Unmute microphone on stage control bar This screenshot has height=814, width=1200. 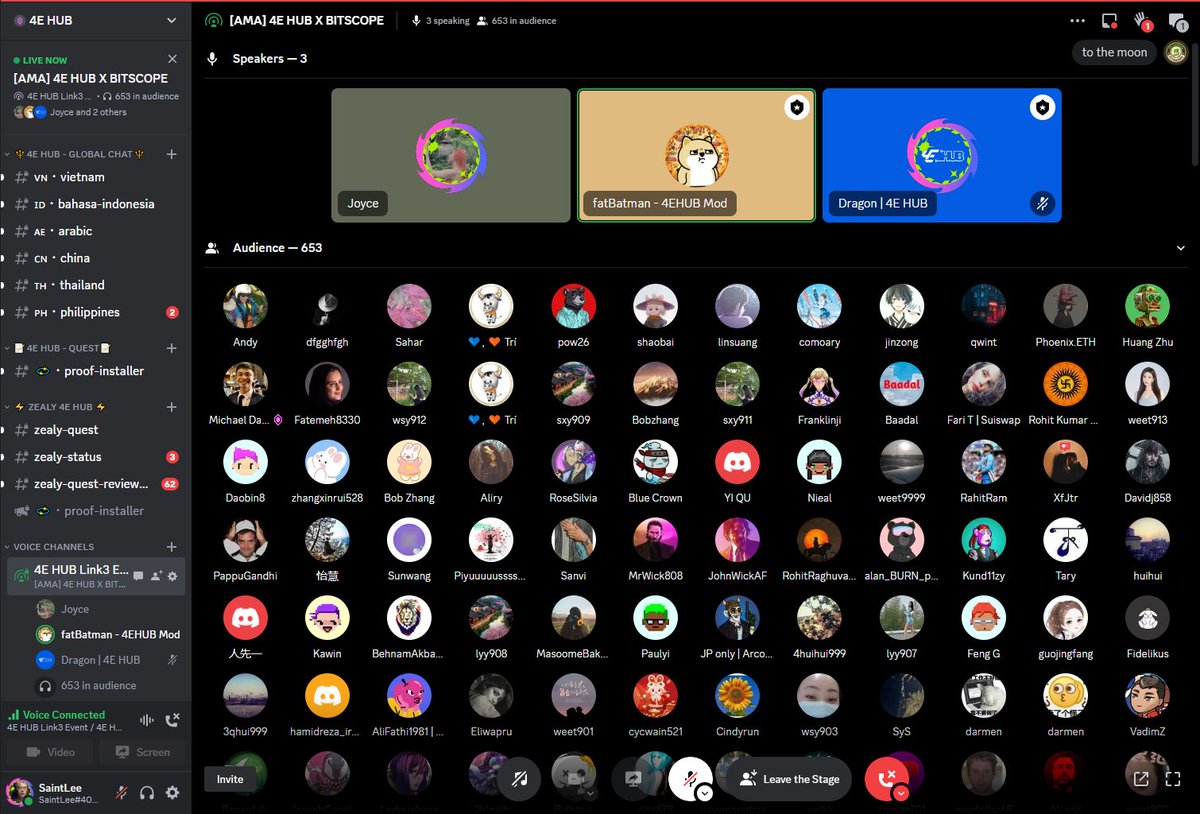689,776
